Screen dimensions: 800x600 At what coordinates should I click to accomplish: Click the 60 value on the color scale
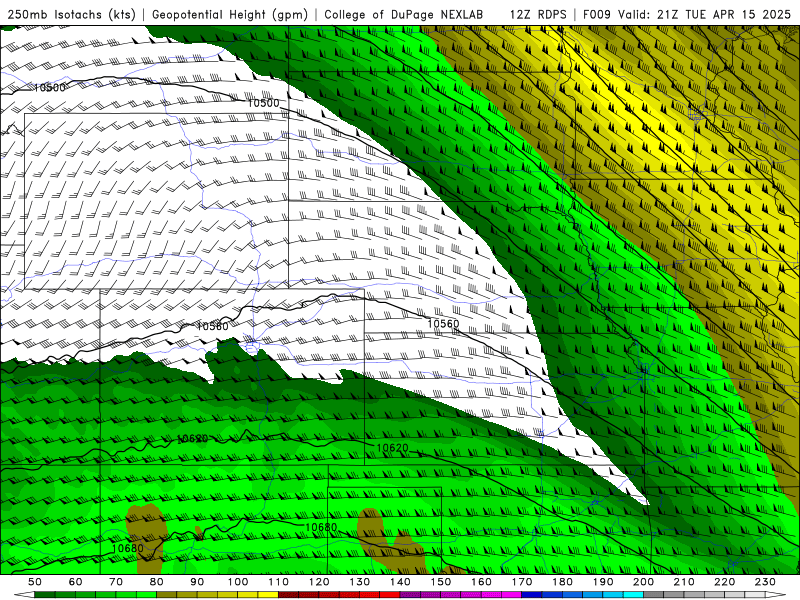coord(76,582)
